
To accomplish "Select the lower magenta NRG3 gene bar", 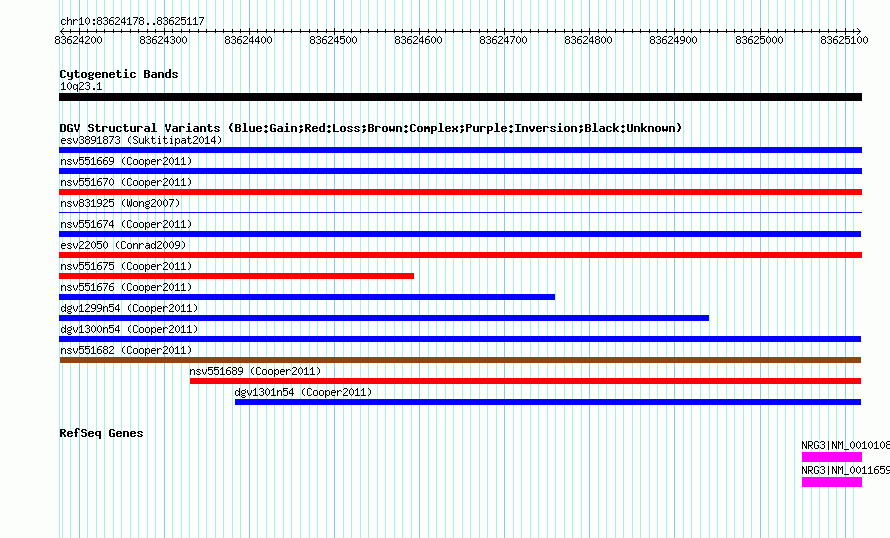I will pyautogui.click(x=832, y=482).
